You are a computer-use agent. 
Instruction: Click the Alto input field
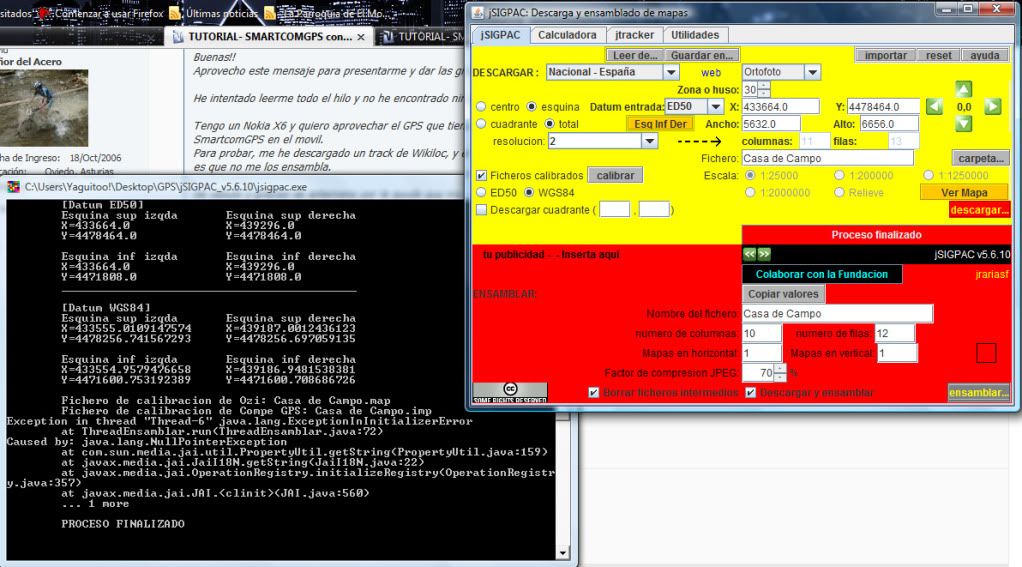pyautogui.click(x=889, y=124)
